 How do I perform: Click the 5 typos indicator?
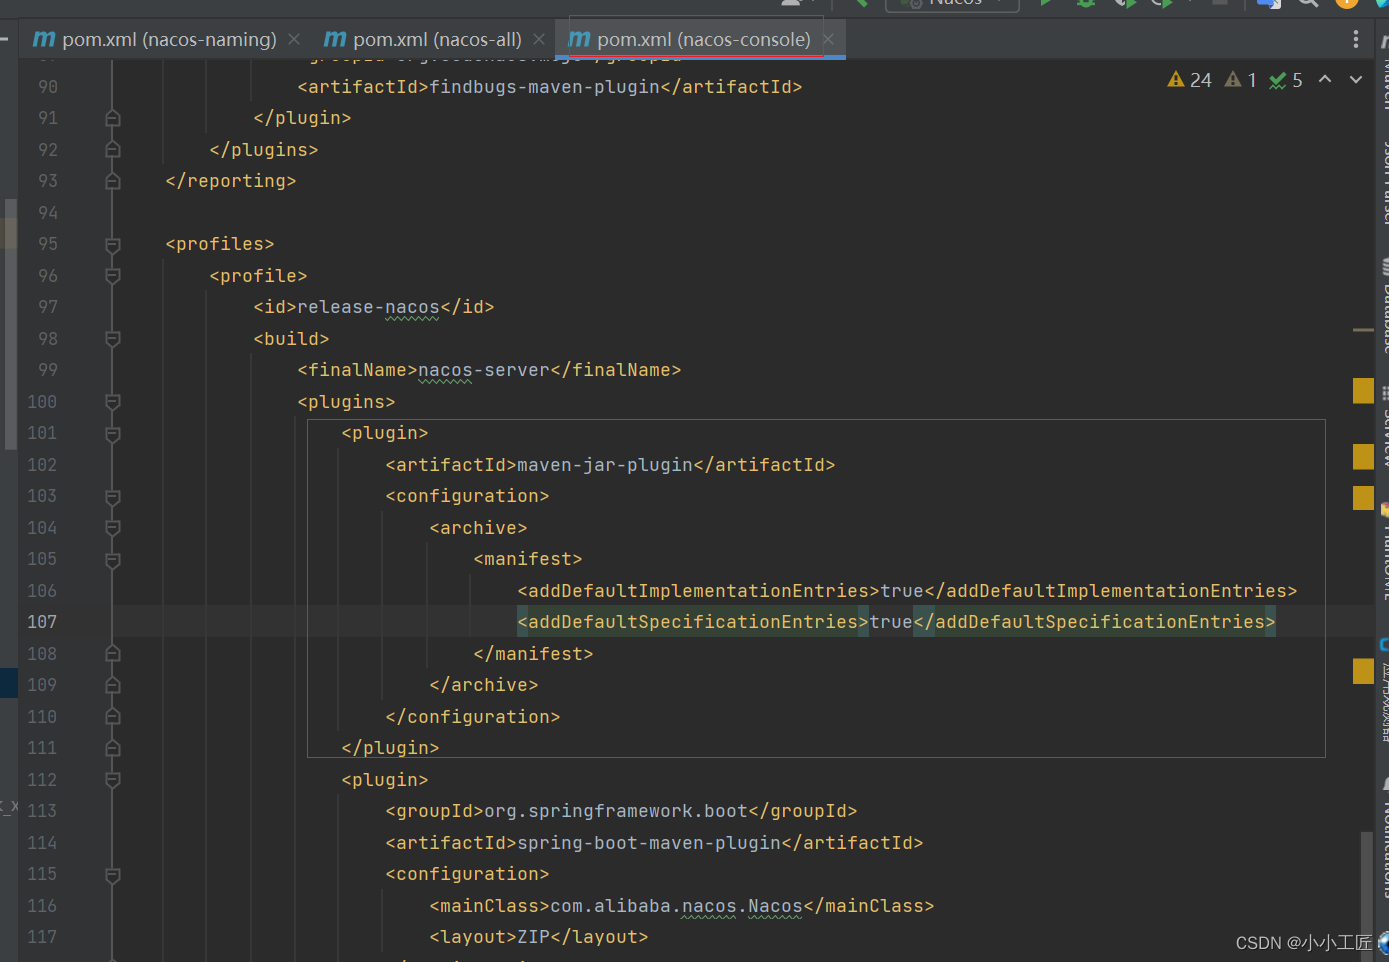point(1286,80)
